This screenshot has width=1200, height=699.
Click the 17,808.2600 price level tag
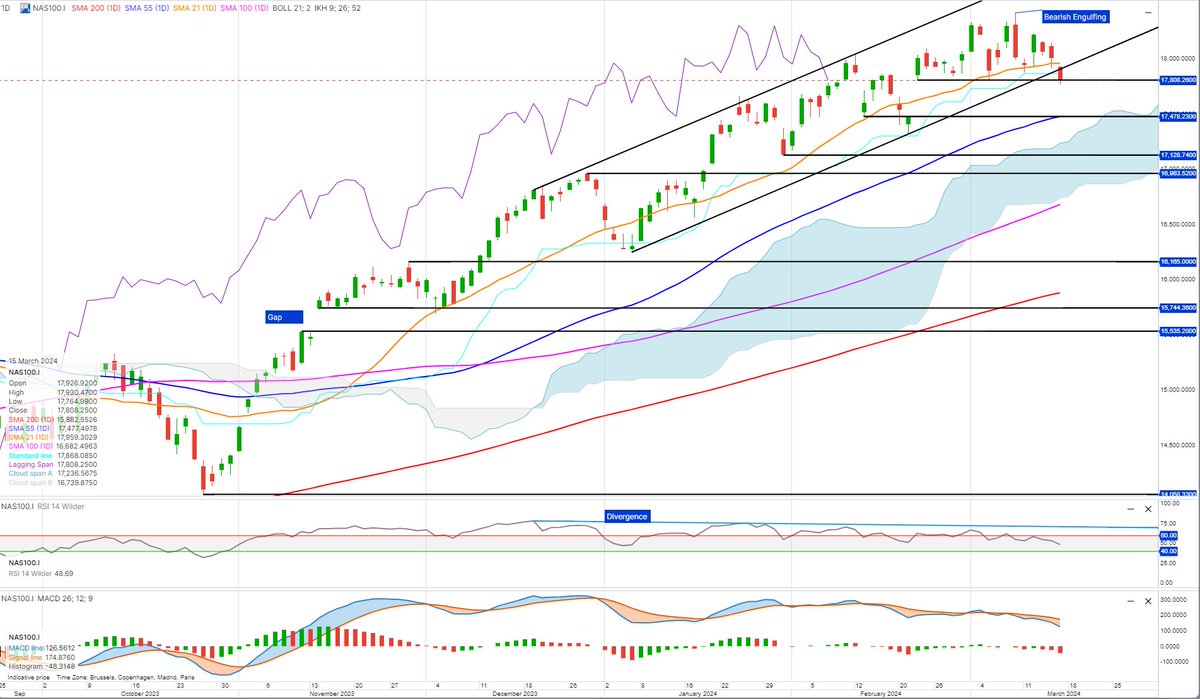tap(1177, 80)
